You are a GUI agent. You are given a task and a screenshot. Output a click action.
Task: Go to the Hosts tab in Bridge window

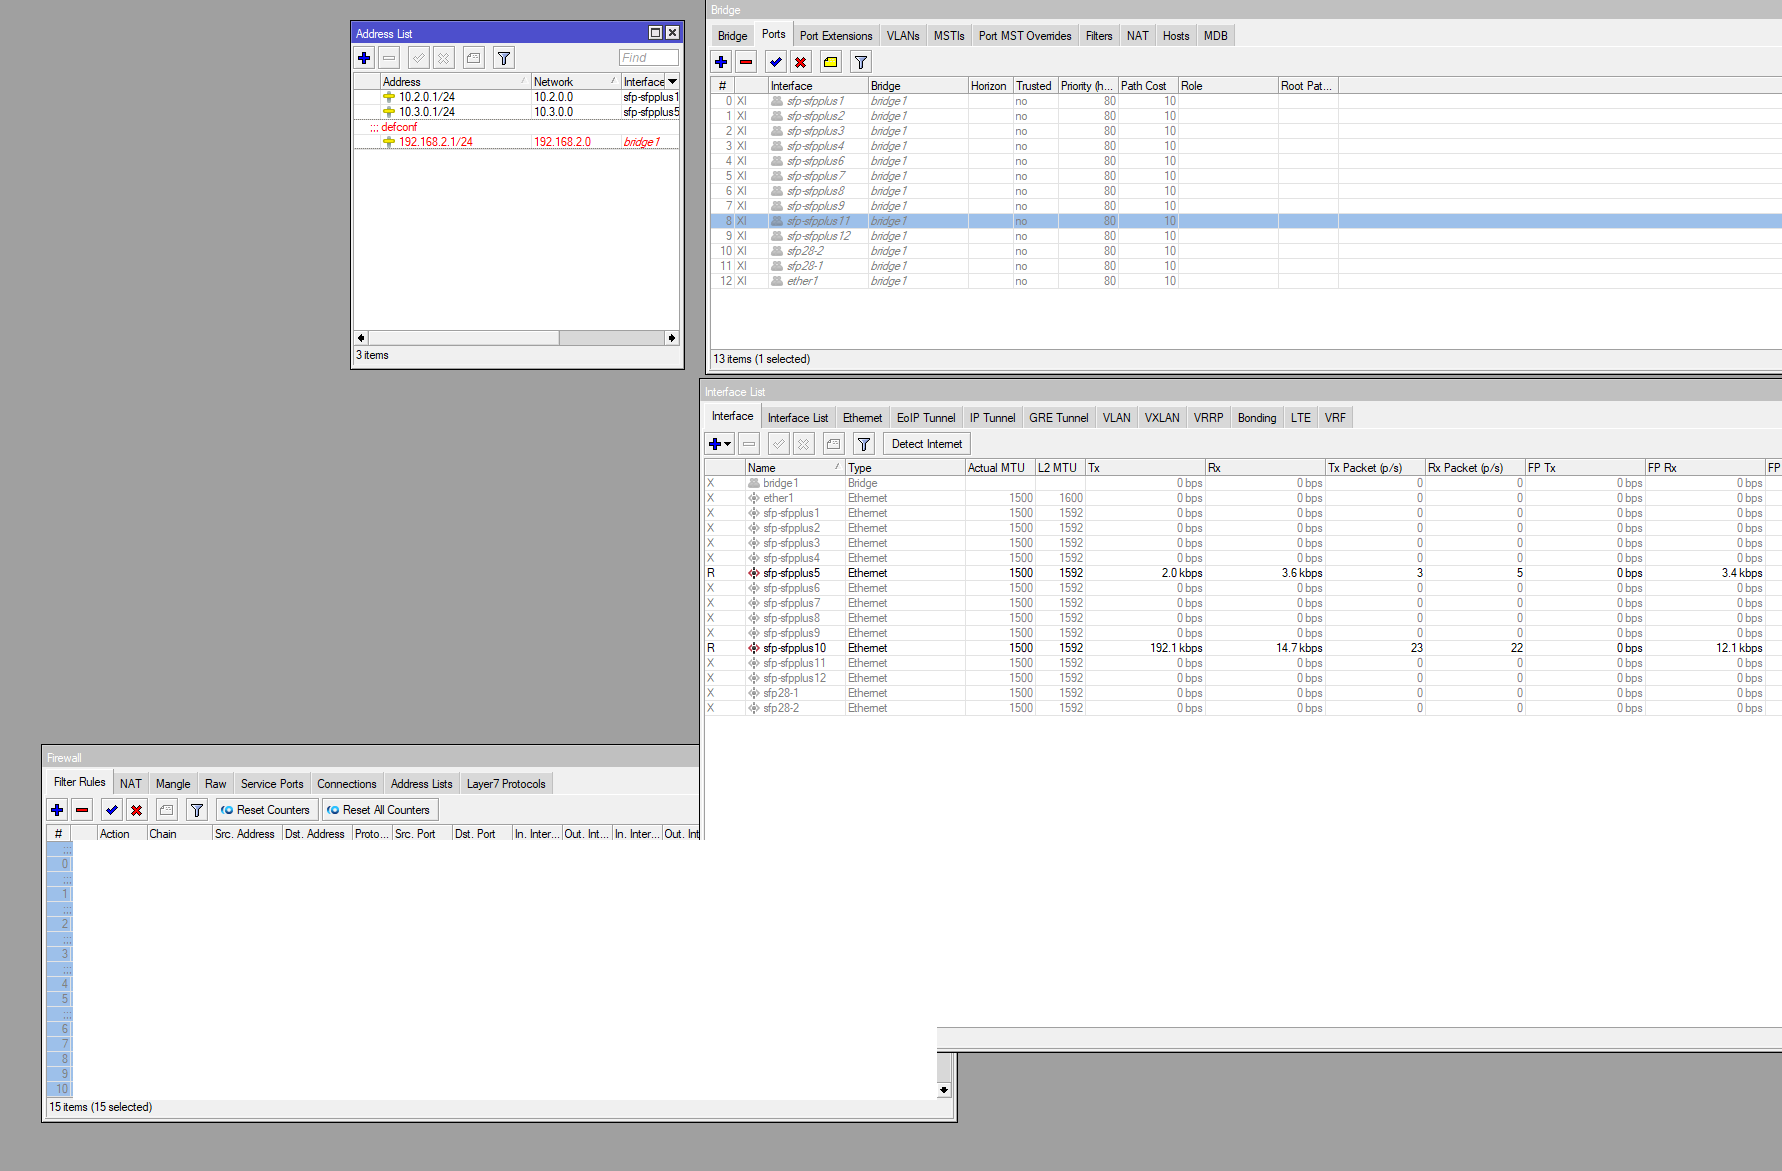coord(1176,36)
